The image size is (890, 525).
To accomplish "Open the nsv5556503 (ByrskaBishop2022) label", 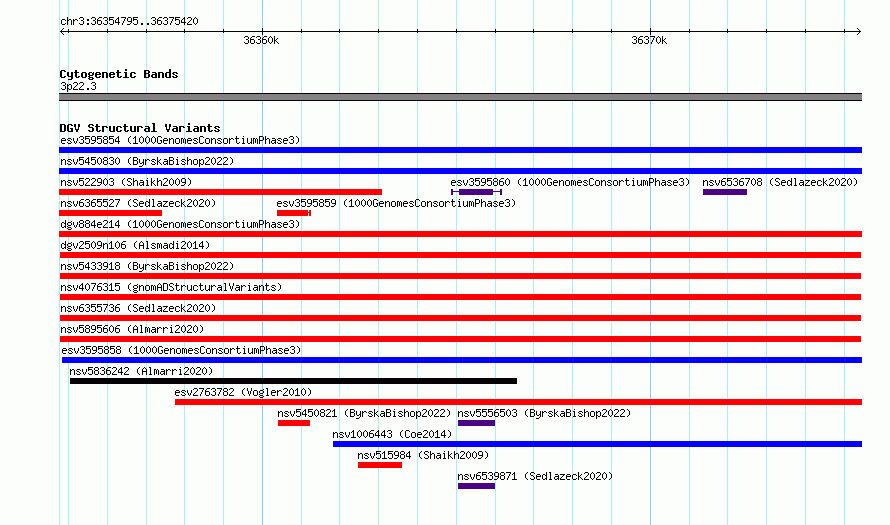I will coord(544,413).
